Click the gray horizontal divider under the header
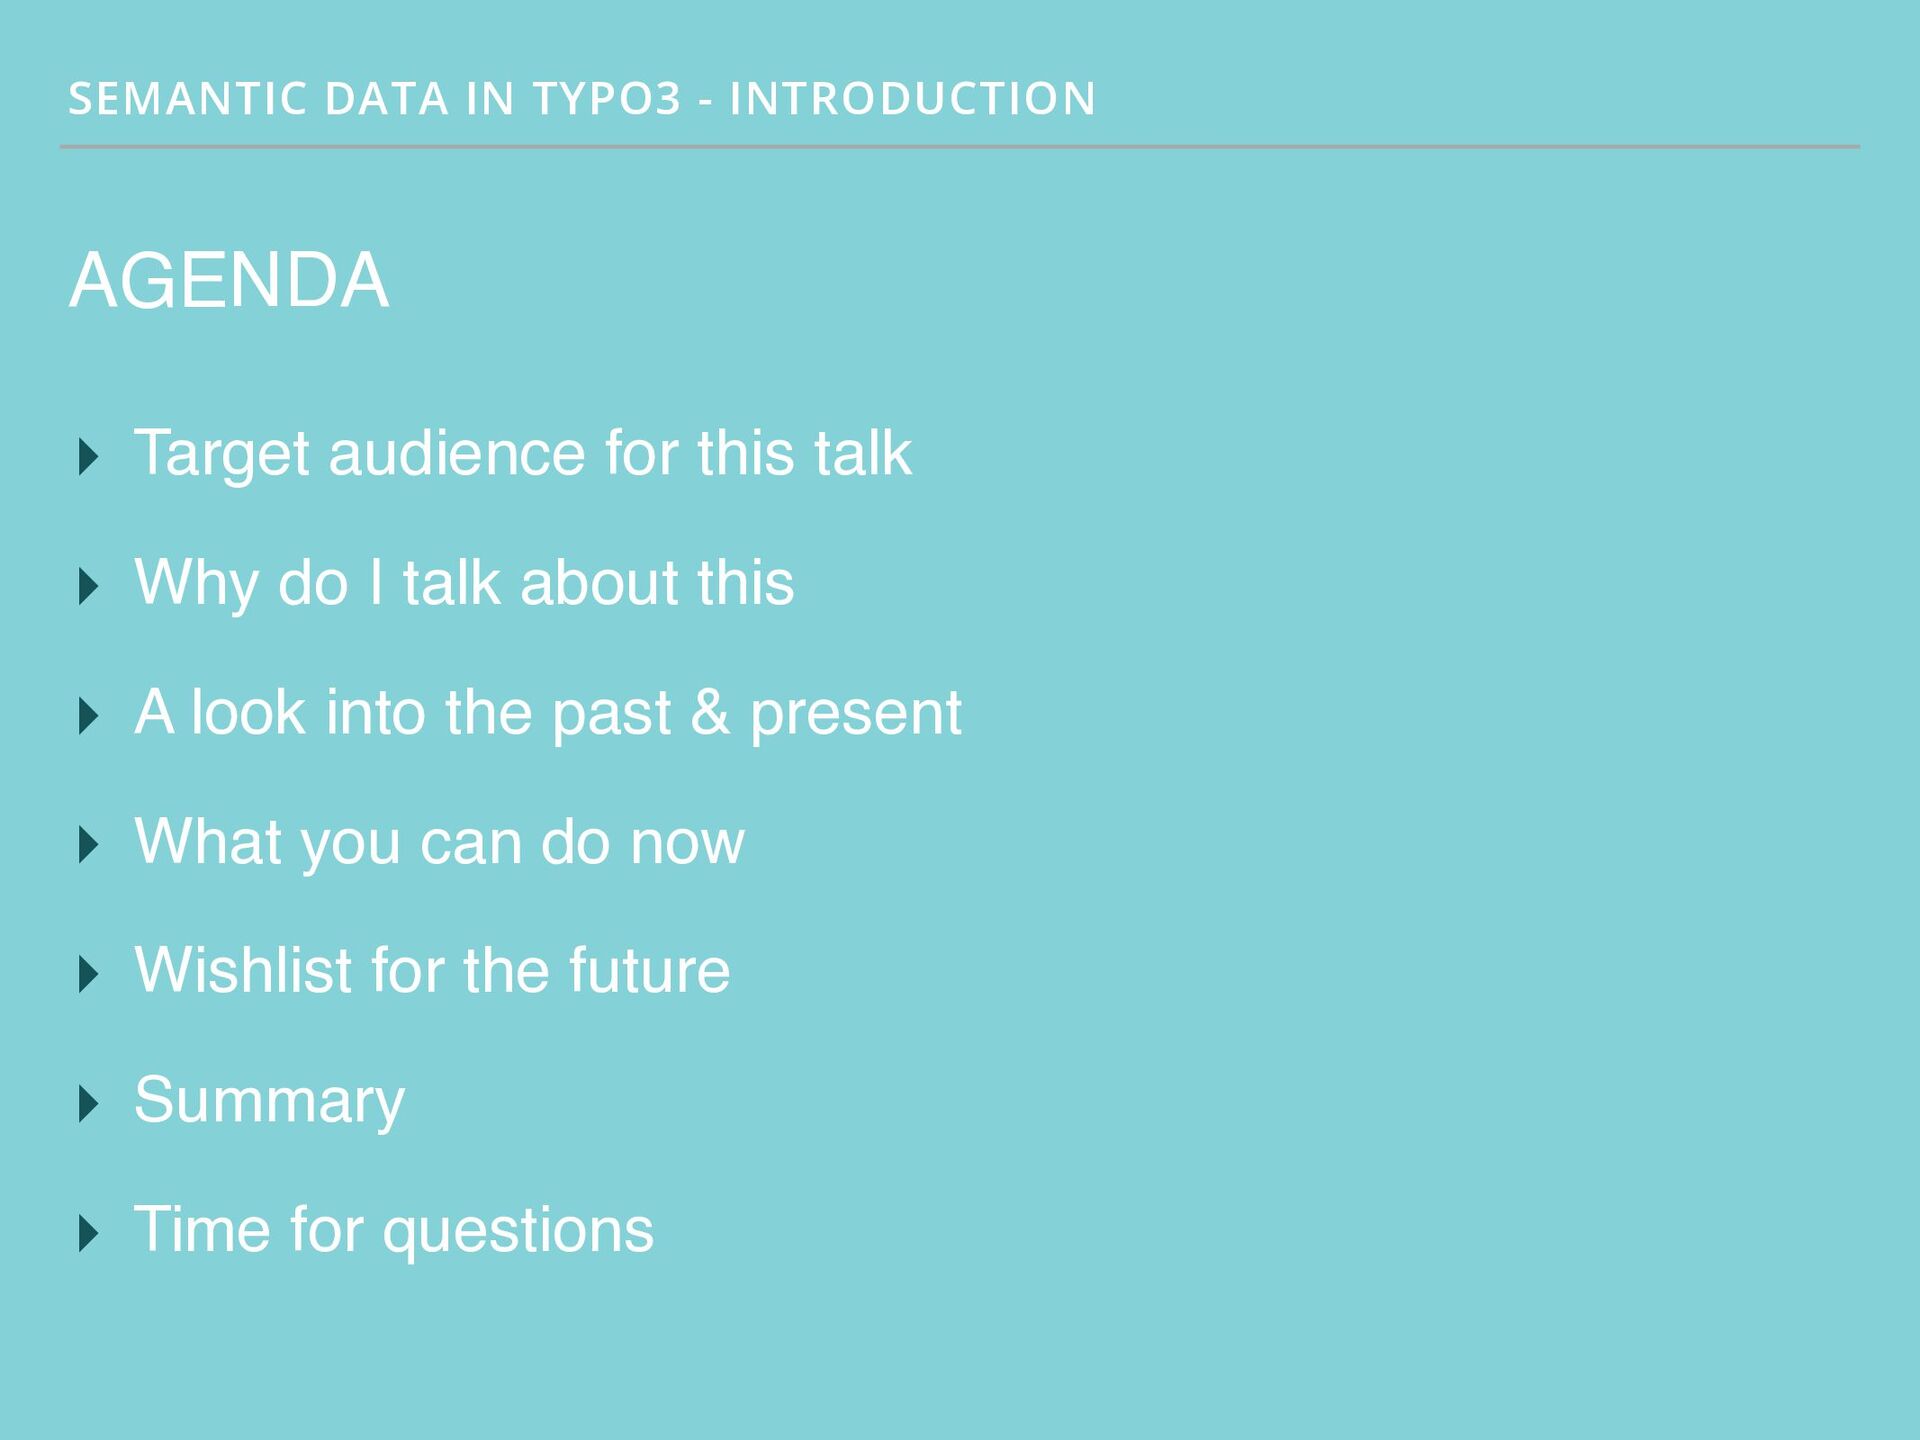Viewport: 1920px width, 1440px height. [960, 147]
